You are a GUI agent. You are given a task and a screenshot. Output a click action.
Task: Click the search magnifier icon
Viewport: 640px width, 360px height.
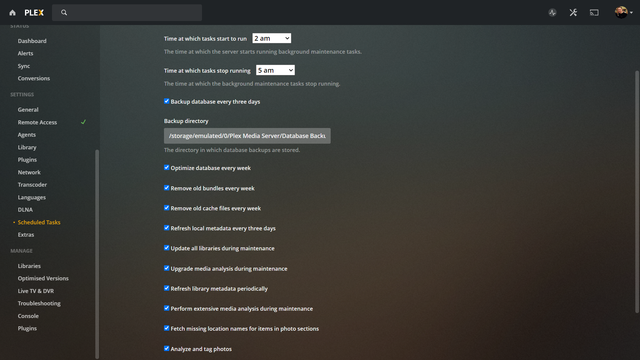[x=64, y=13]
